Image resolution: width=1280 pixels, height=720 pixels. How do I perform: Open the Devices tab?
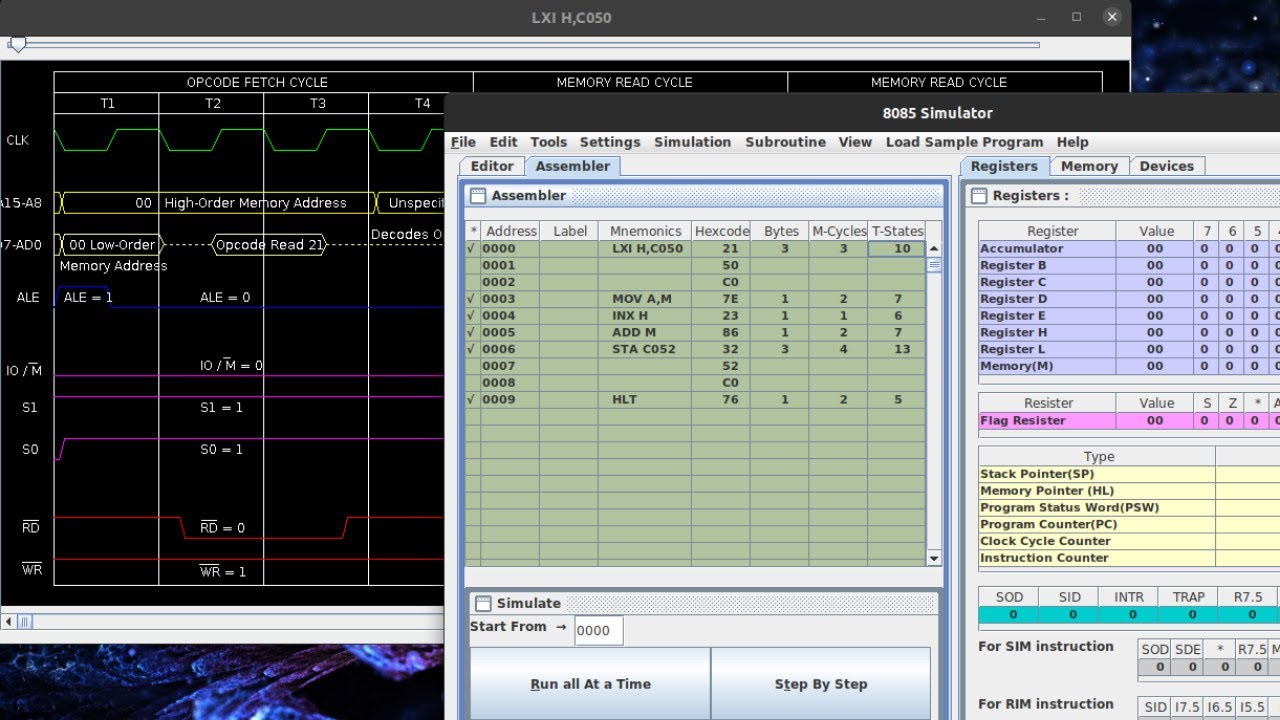click(x=1166, y=166)
